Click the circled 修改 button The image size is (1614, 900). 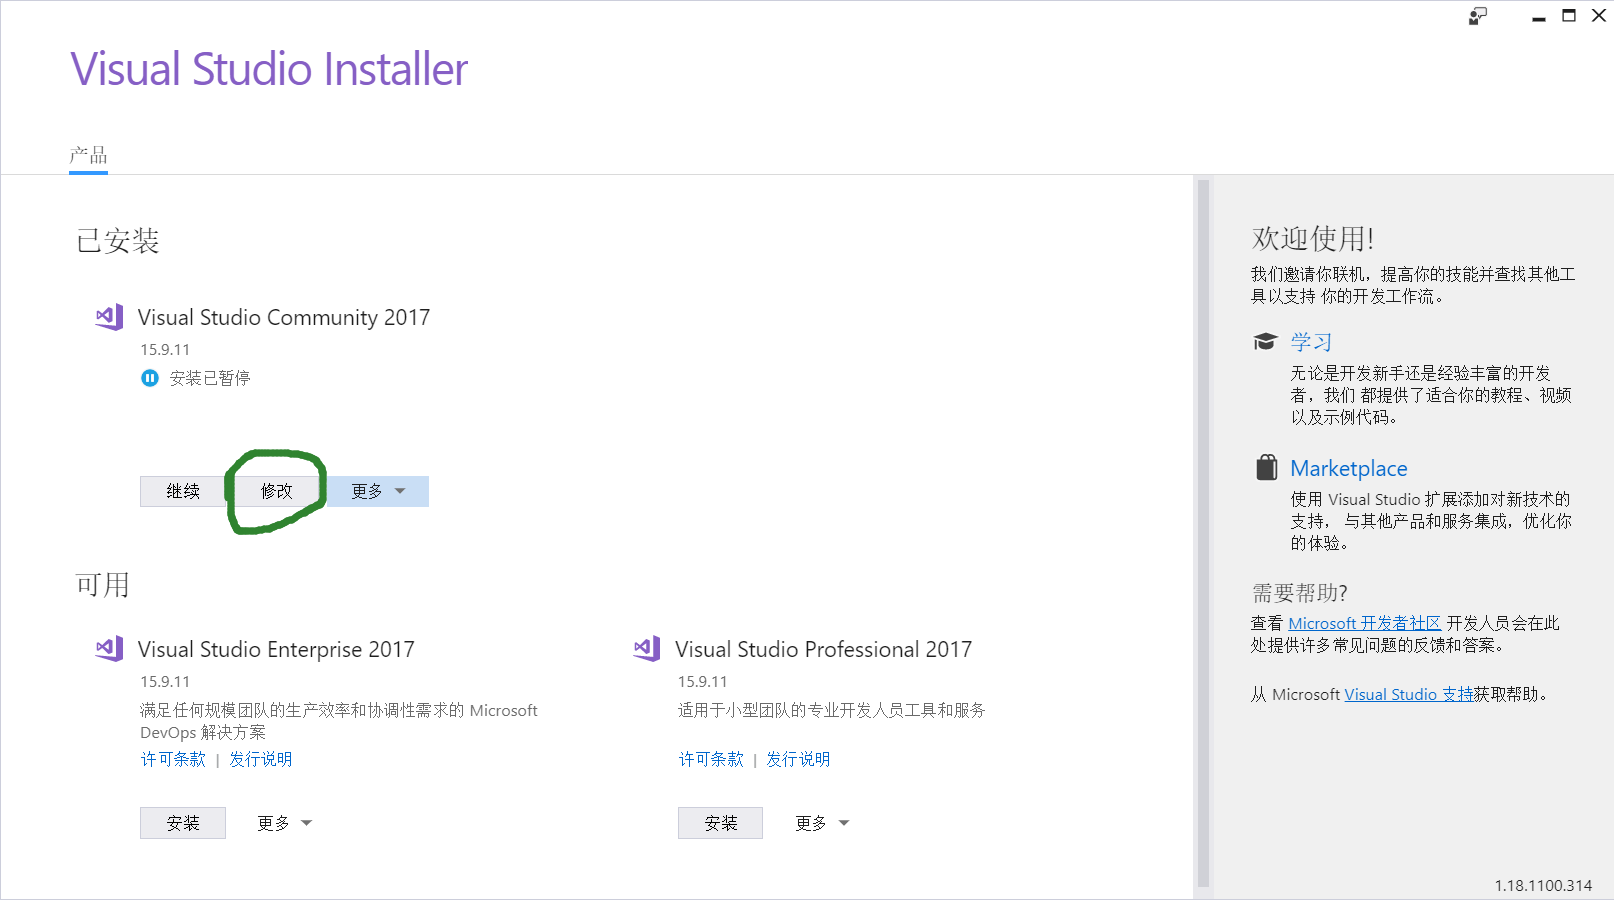point(277,490)
